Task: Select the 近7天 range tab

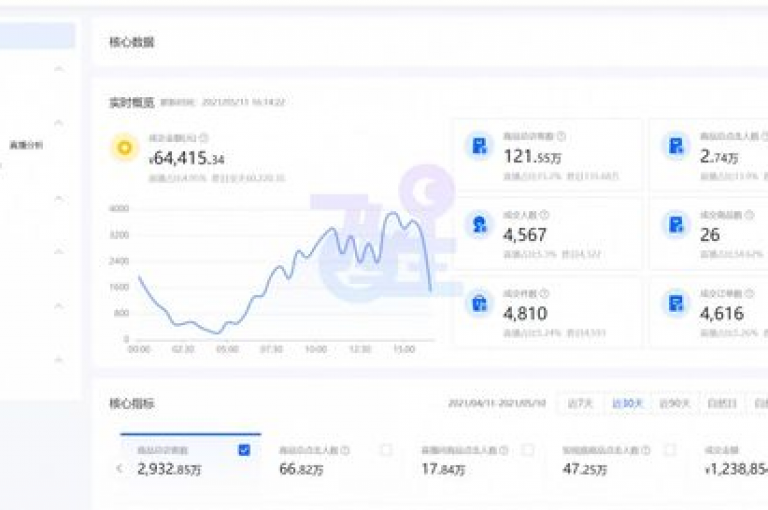Action: pos(580,403)
